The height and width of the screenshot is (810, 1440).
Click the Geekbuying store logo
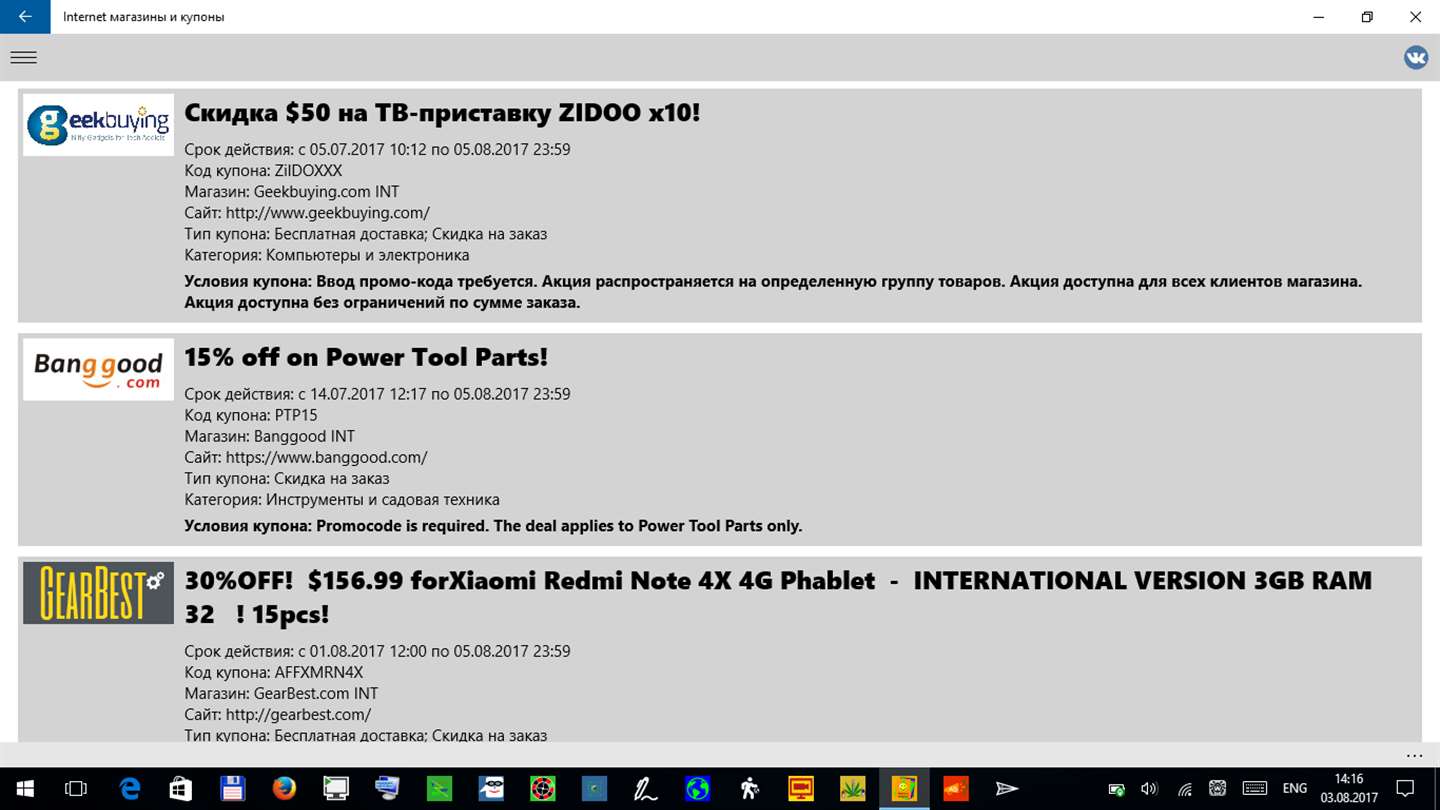click(98, 125)
